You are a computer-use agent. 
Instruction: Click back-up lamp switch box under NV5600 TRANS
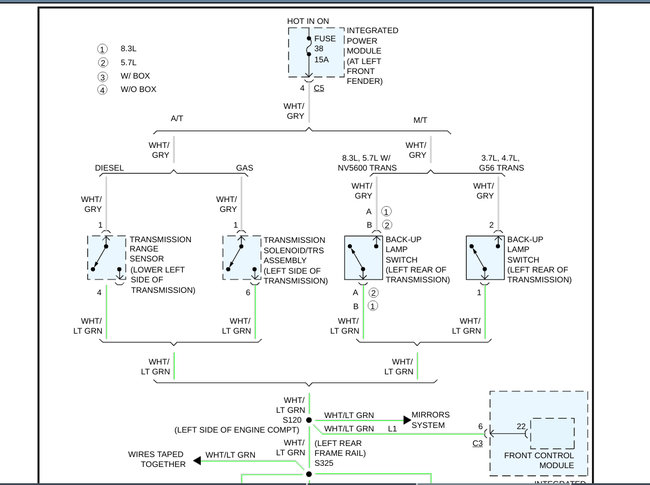point(364,258)
